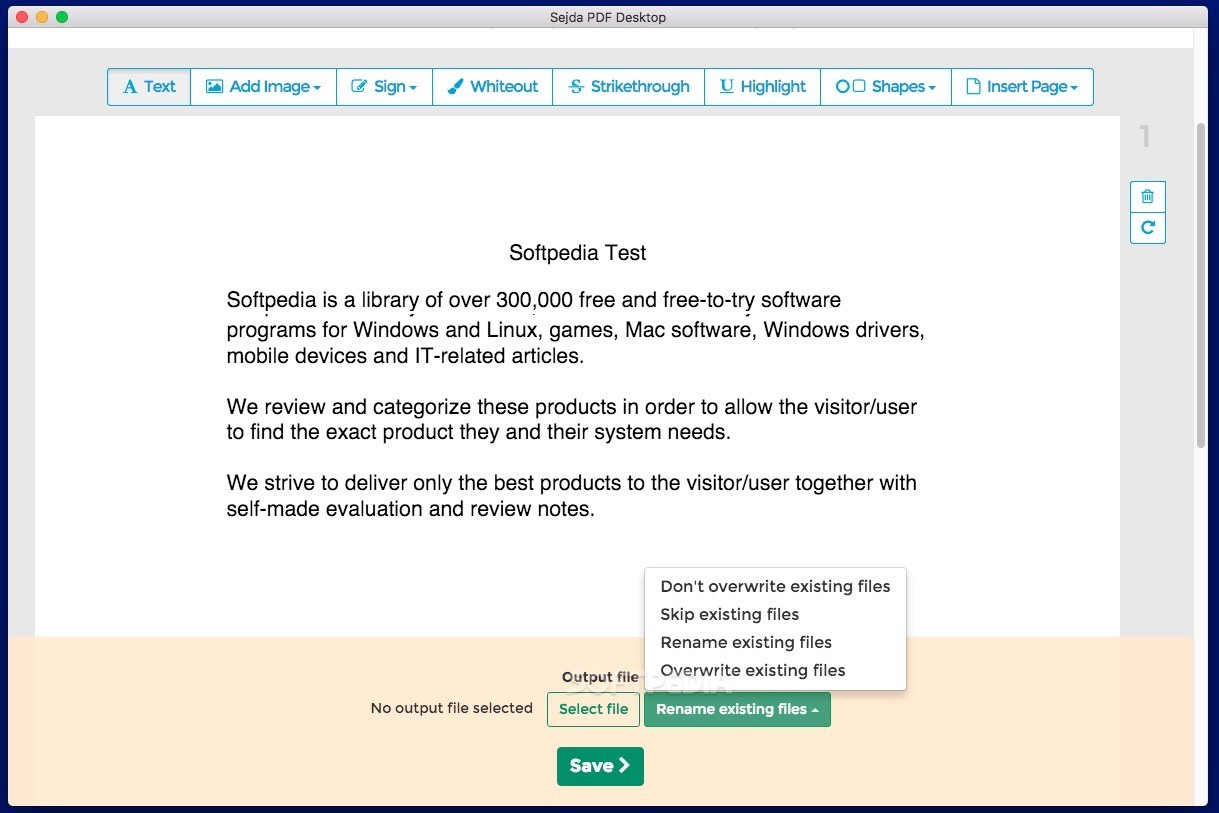The height and width of the screenshot is (813, 1219).
Task: Click the Sign tool icon
Action: [x=360, y=87]
